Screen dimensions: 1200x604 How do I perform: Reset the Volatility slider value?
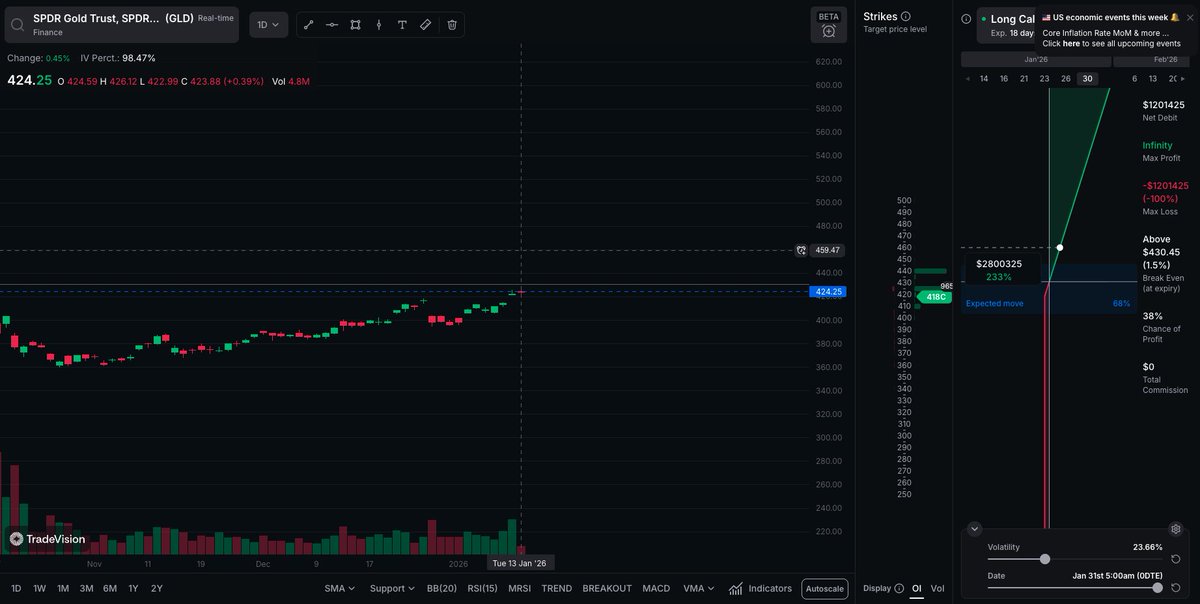(x=1176, y=559)
